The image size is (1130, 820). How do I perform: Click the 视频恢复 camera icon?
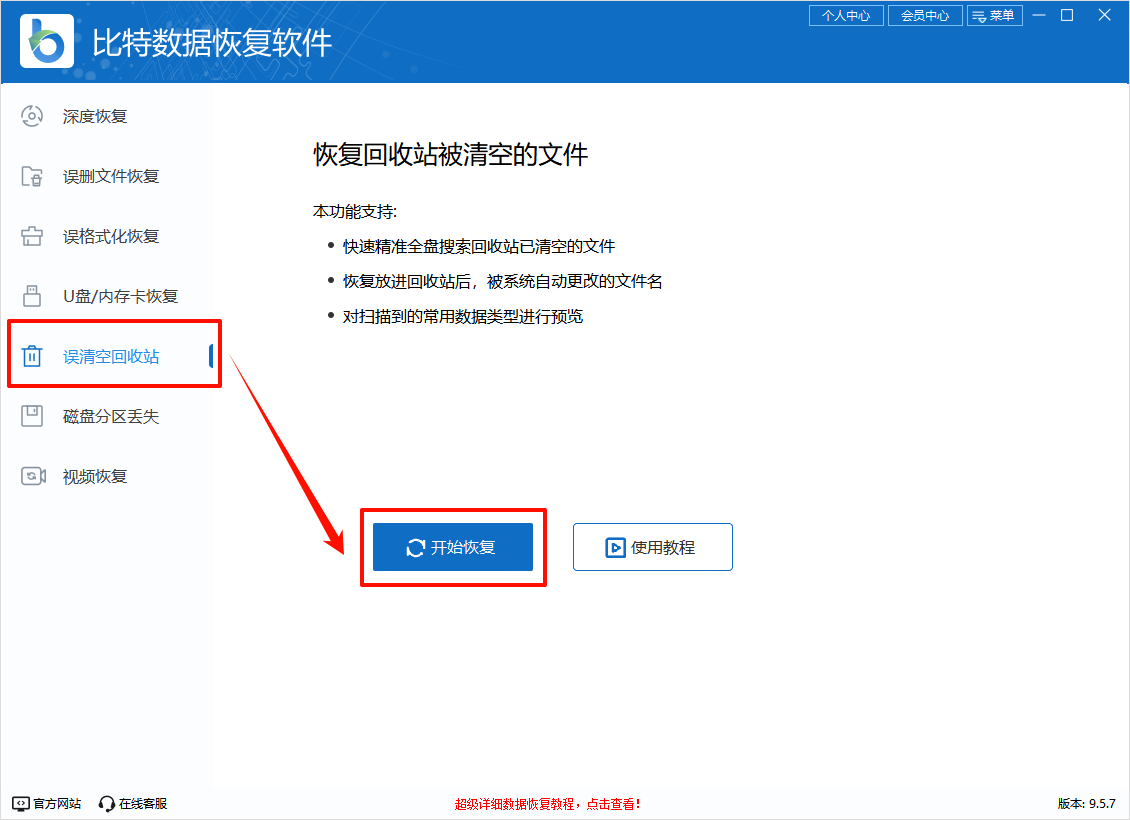coord(33,476)
